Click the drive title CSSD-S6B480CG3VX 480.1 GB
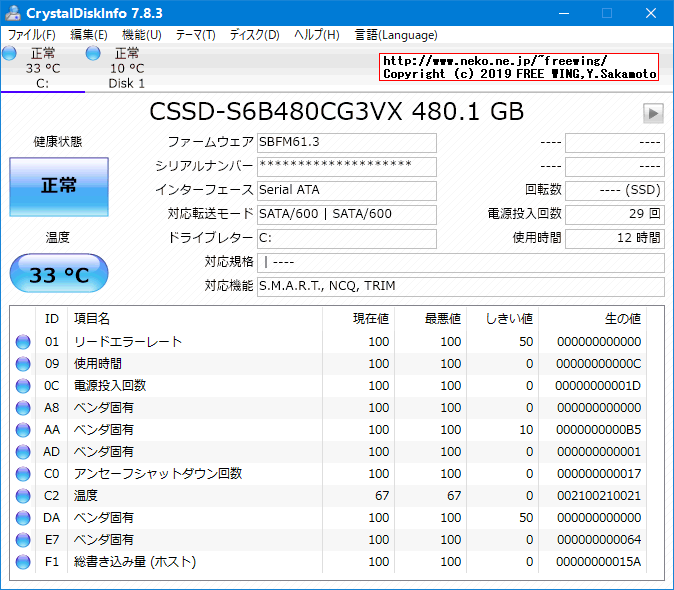Image resolution: width=674 pixels, height=590 pixels. (337, 112)
